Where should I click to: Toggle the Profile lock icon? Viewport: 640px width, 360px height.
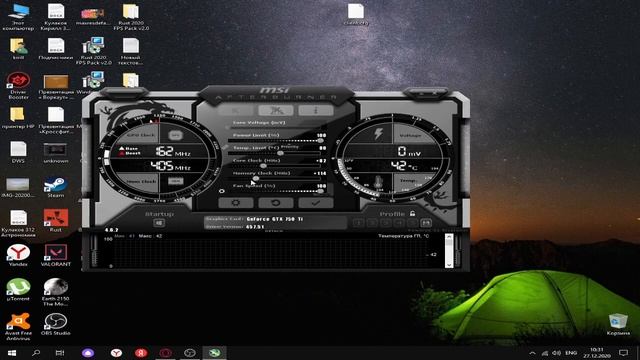pos(413,213)
